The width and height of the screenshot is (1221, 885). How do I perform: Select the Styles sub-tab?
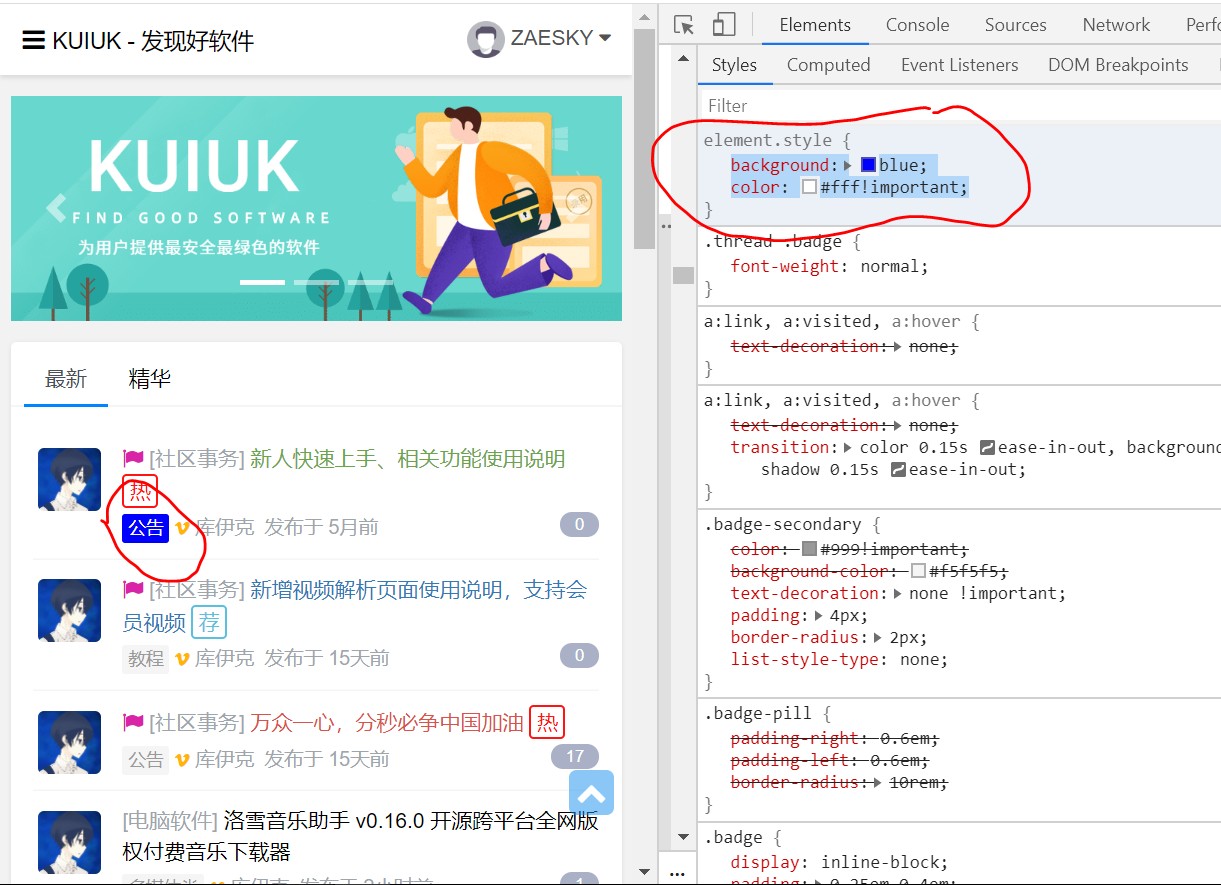coord(734,65)
